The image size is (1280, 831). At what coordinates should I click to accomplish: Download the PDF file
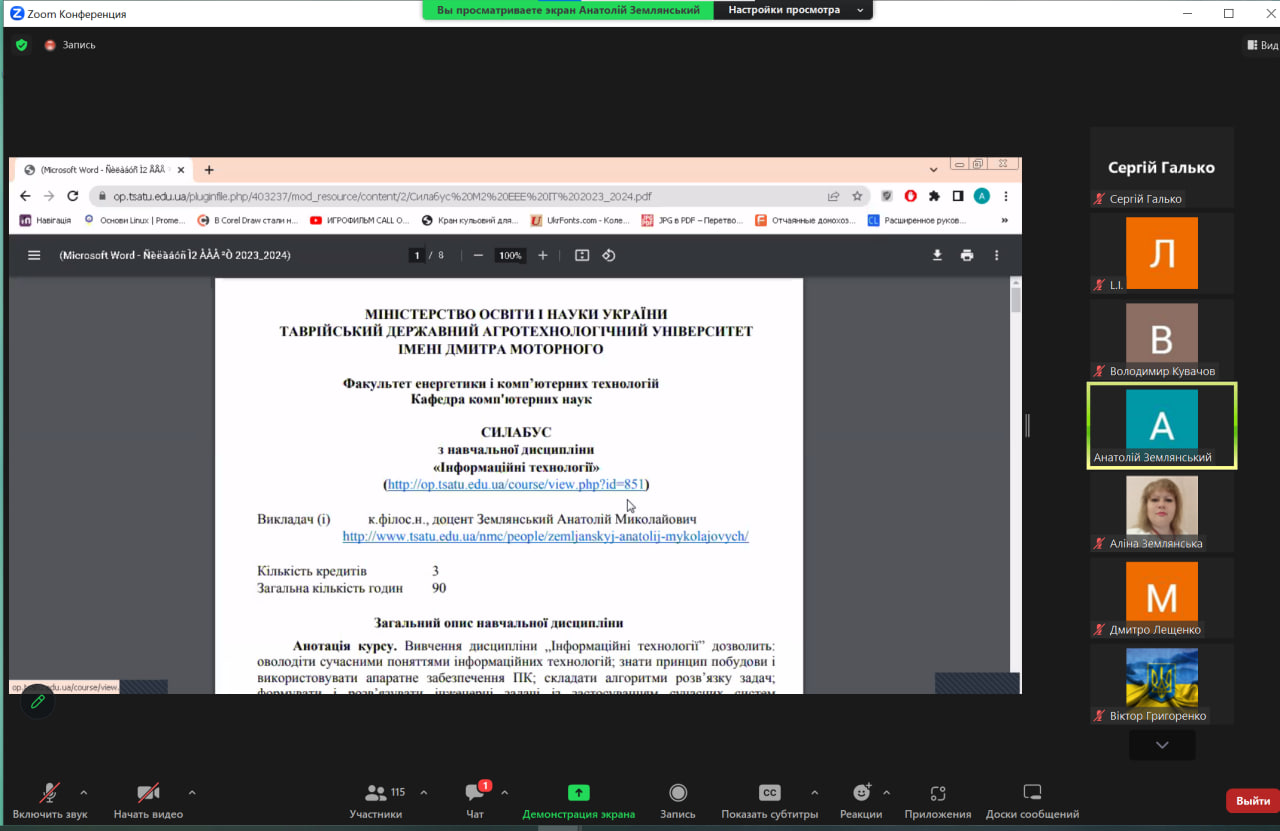click(x=937, y=256)
